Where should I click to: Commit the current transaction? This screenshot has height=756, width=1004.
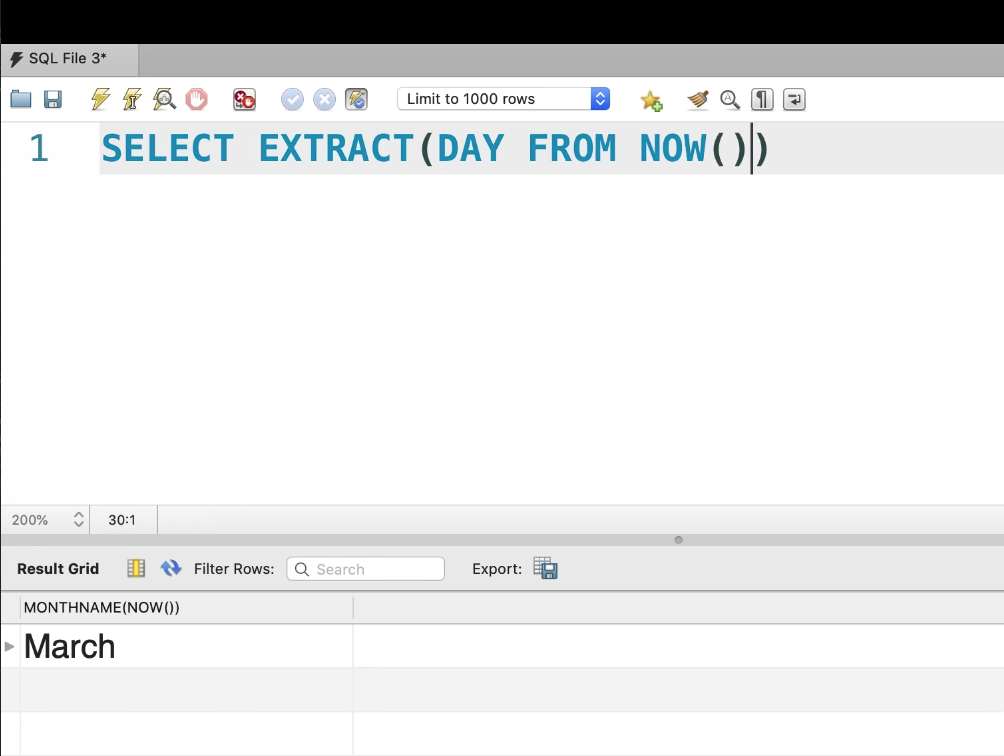tap(293, 99)
